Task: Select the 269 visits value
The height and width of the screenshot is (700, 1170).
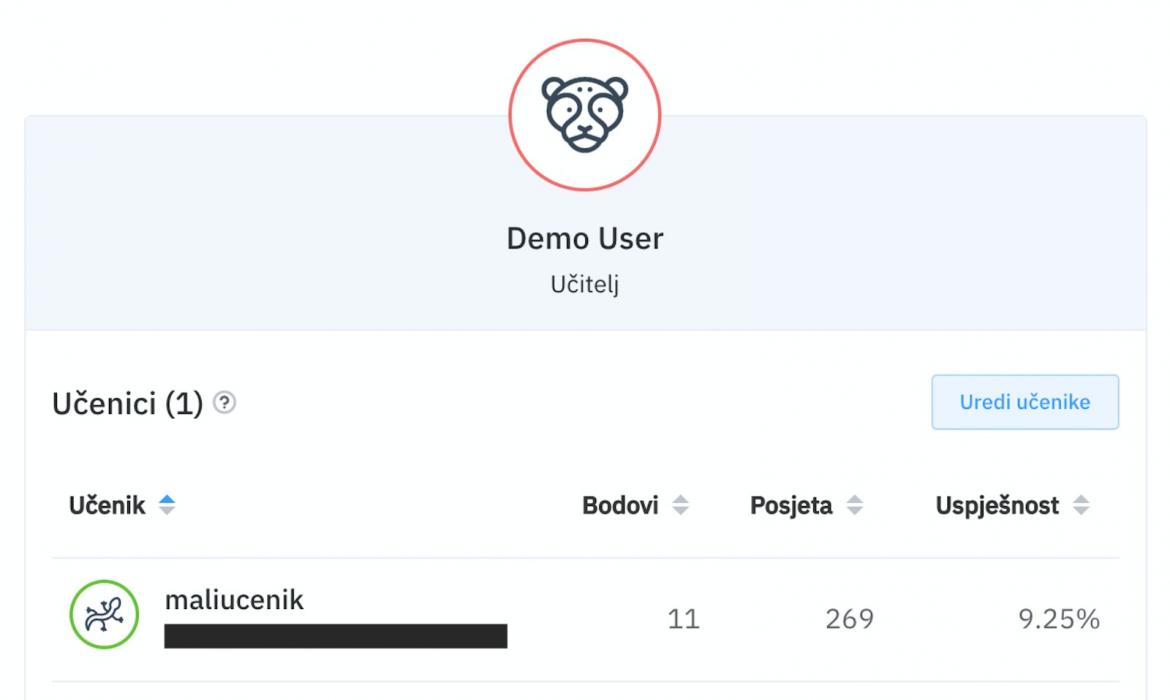Action: pyautogui.click(x=849, y=619)
